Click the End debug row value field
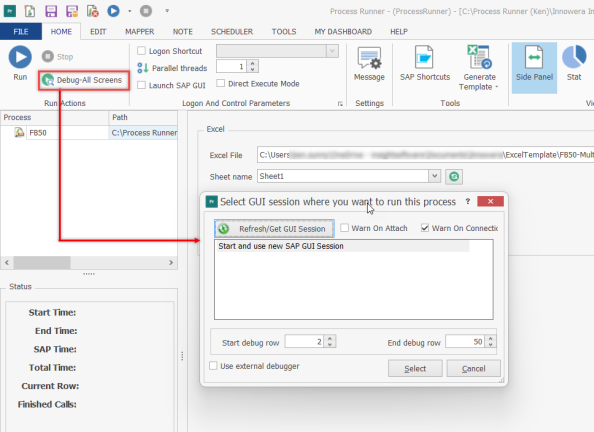Screen dimensions: 594x432 (466, 341)
